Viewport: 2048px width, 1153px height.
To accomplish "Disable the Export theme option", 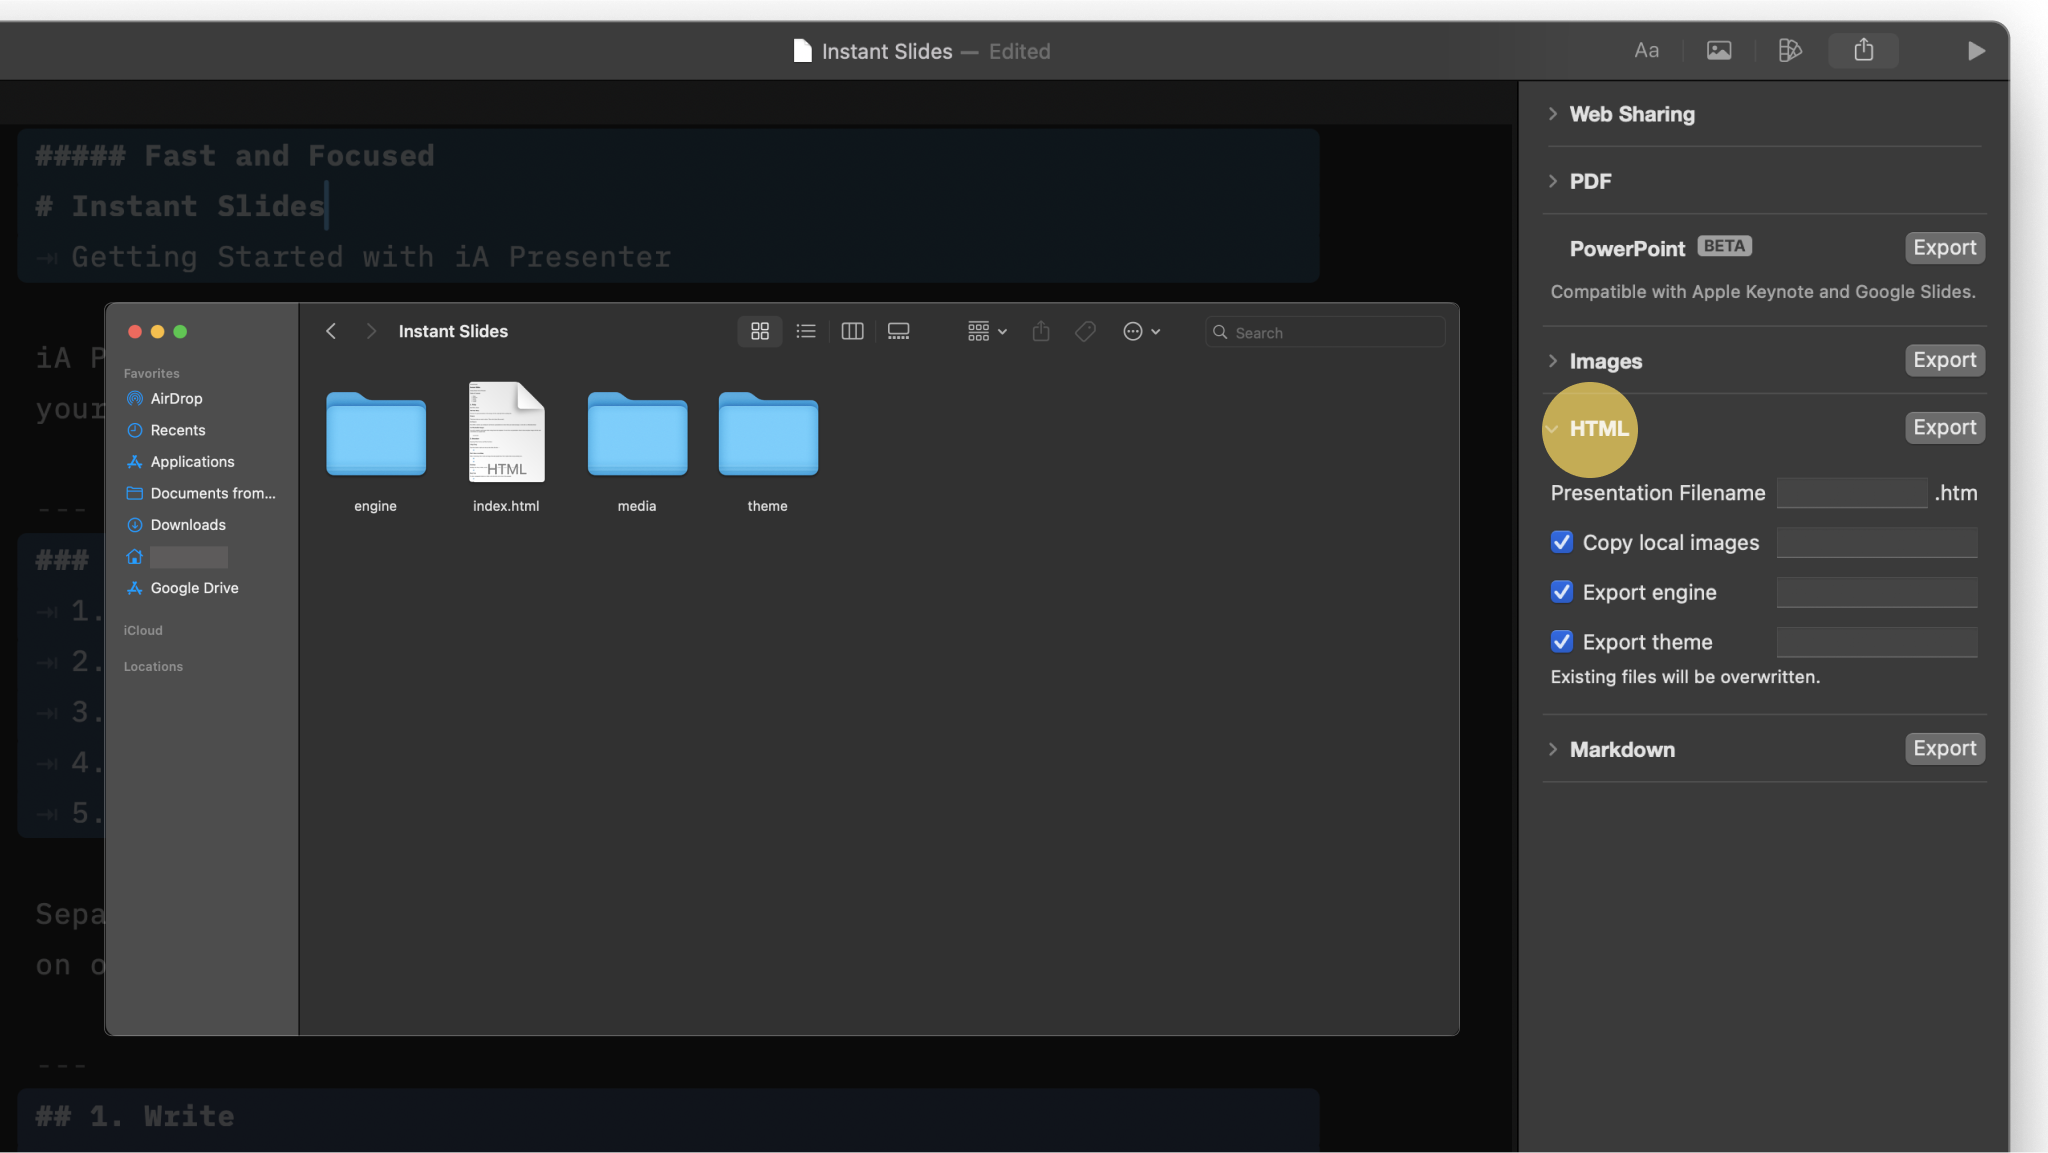I will (1563, 641).
